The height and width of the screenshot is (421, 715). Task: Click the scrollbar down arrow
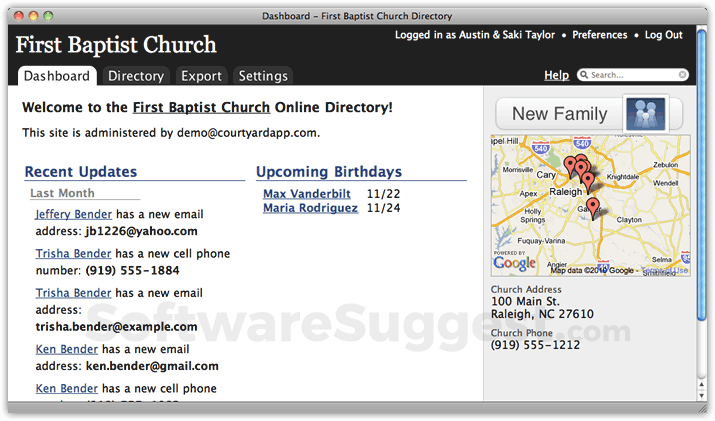pyautogui.click(x=702, y=396)
